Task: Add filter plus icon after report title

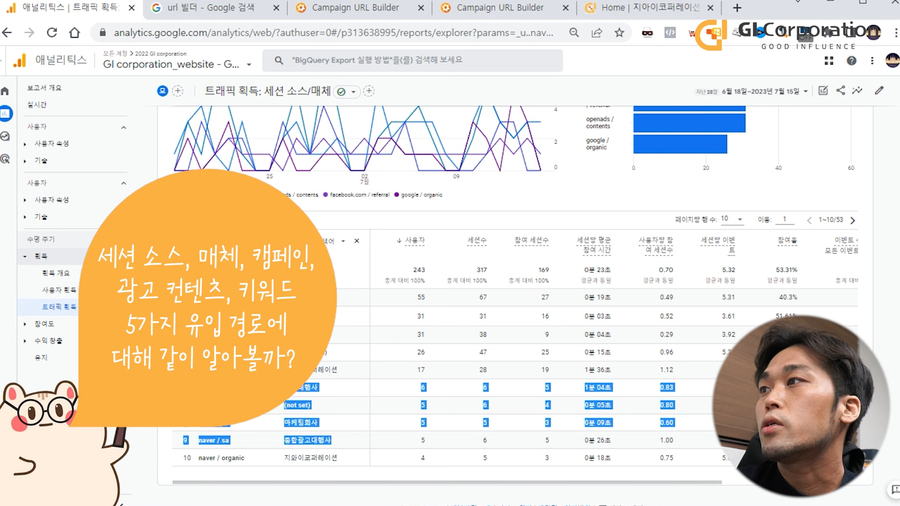Action: pos(368,91)
